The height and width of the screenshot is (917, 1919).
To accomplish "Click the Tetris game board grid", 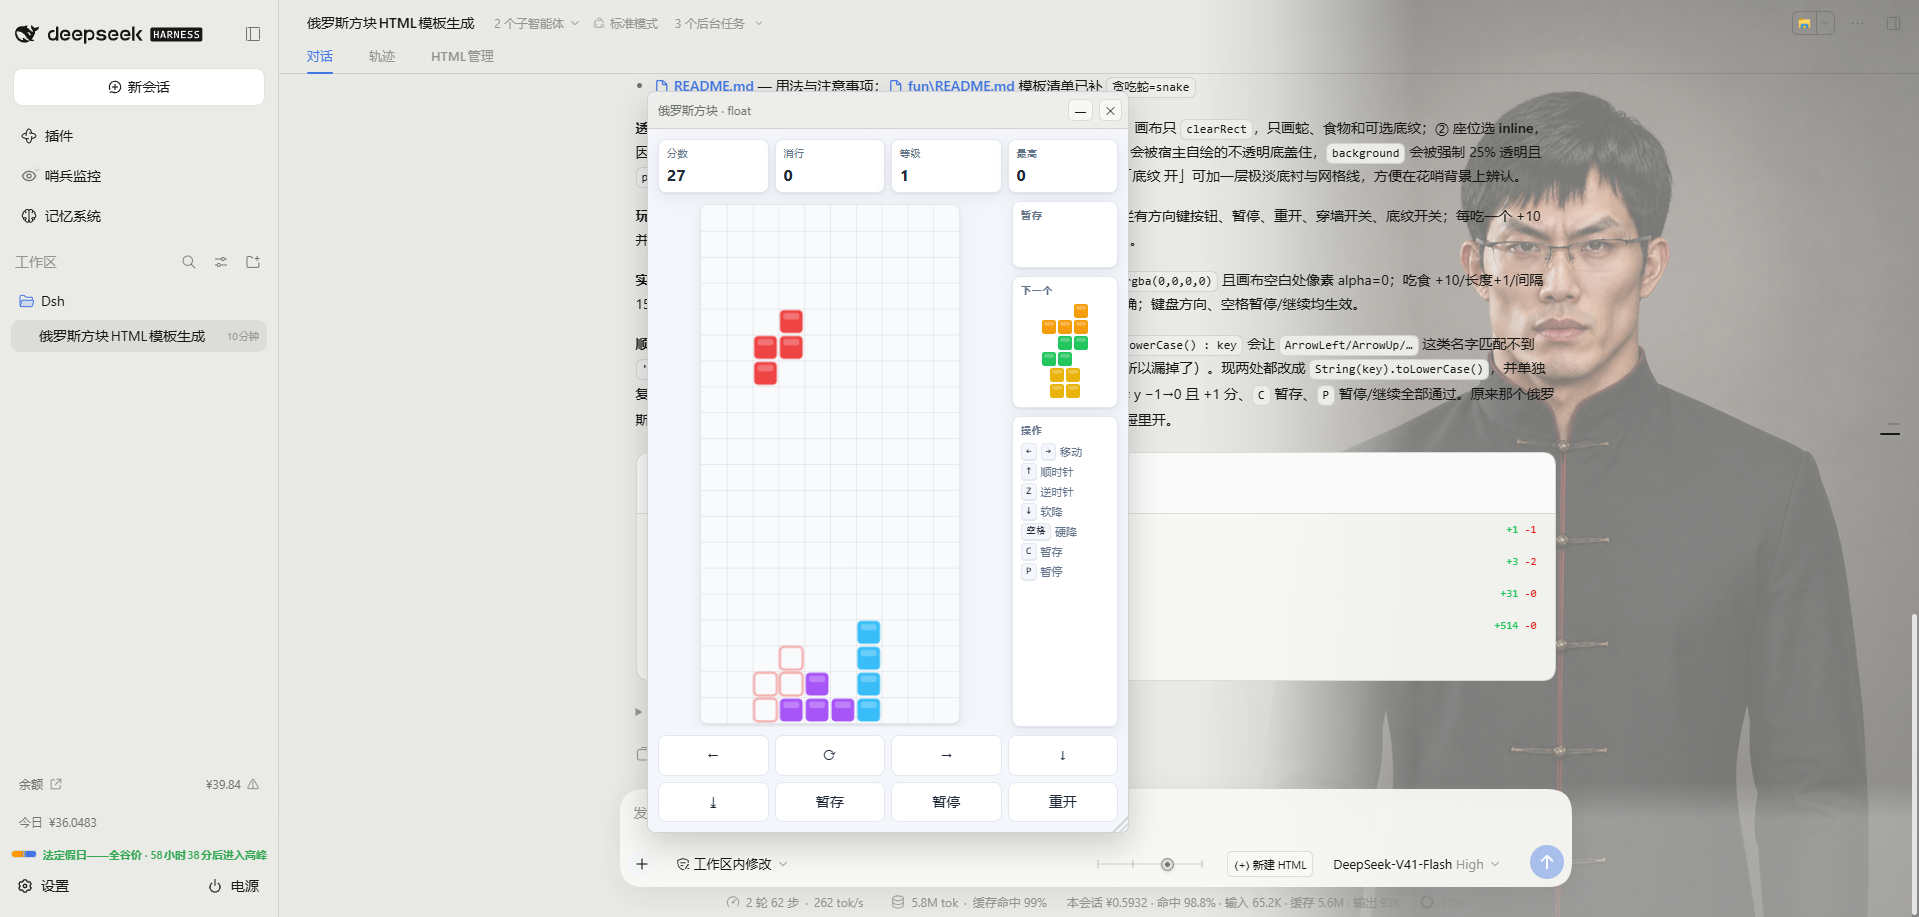I will [830, 464].
